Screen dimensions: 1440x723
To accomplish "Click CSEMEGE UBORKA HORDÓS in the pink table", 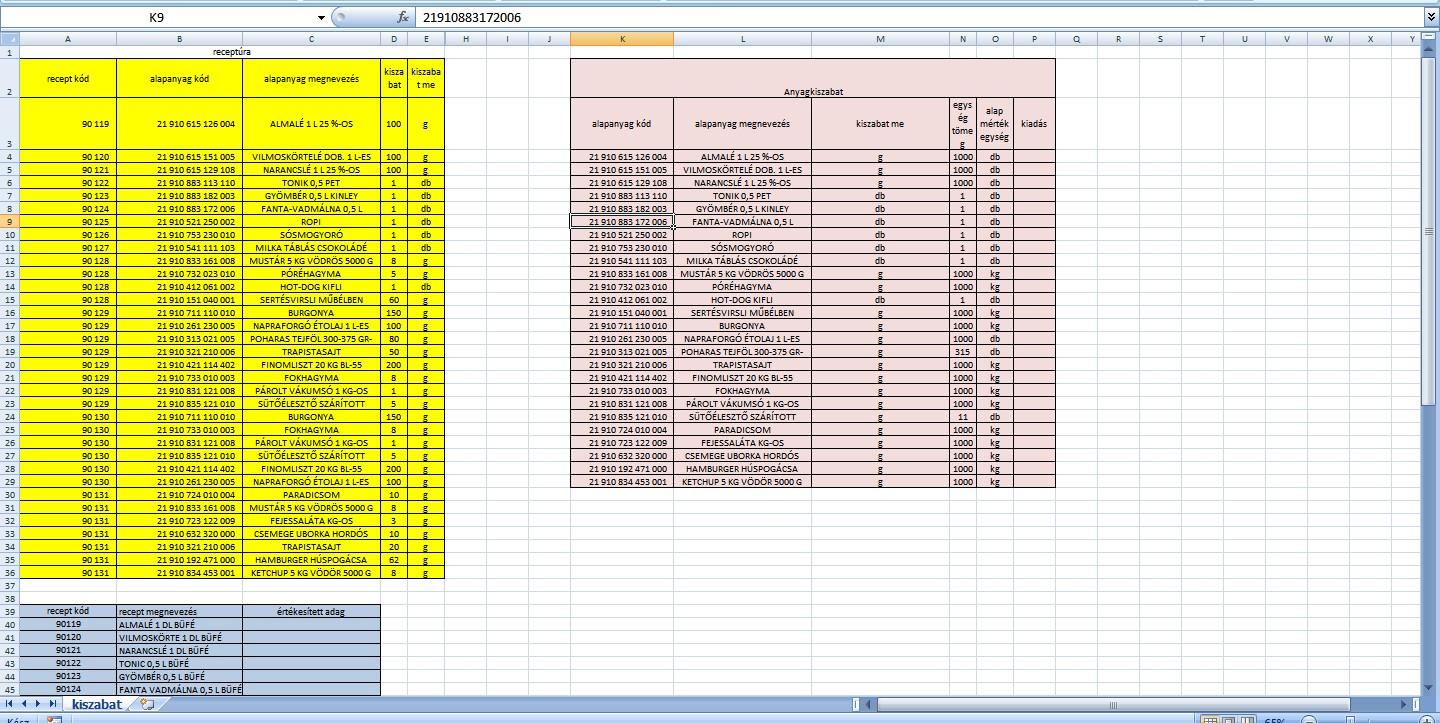I will point(742,456).
